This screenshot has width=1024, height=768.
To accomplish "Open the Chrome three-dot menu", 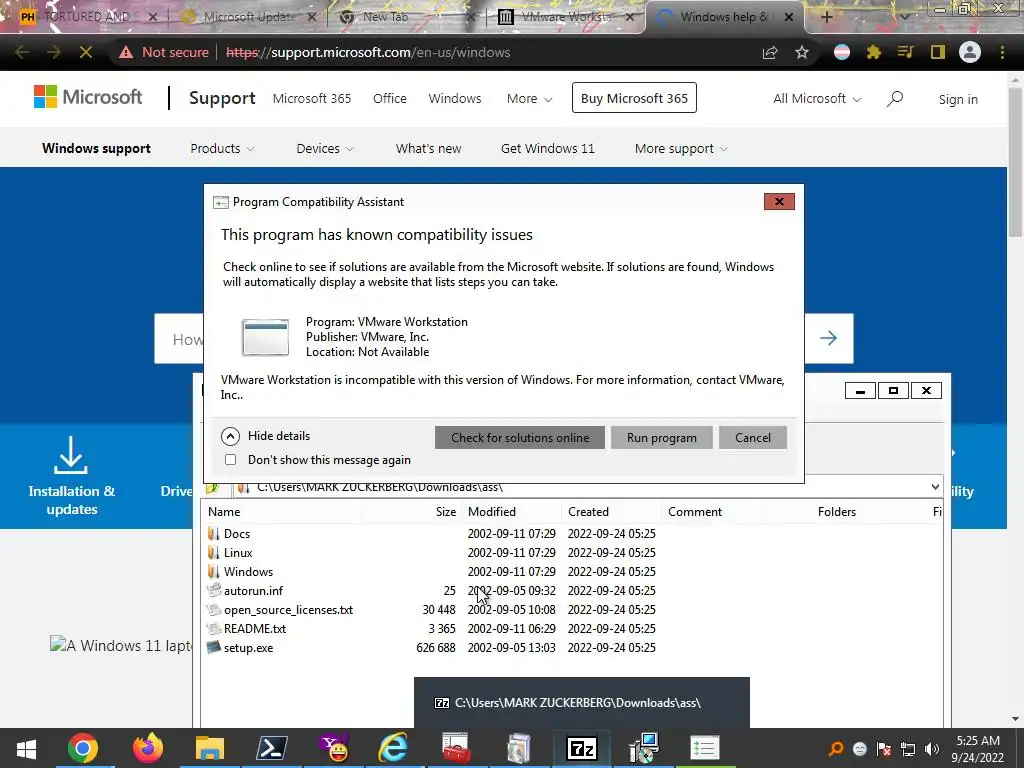I will tap(1002, 52).
